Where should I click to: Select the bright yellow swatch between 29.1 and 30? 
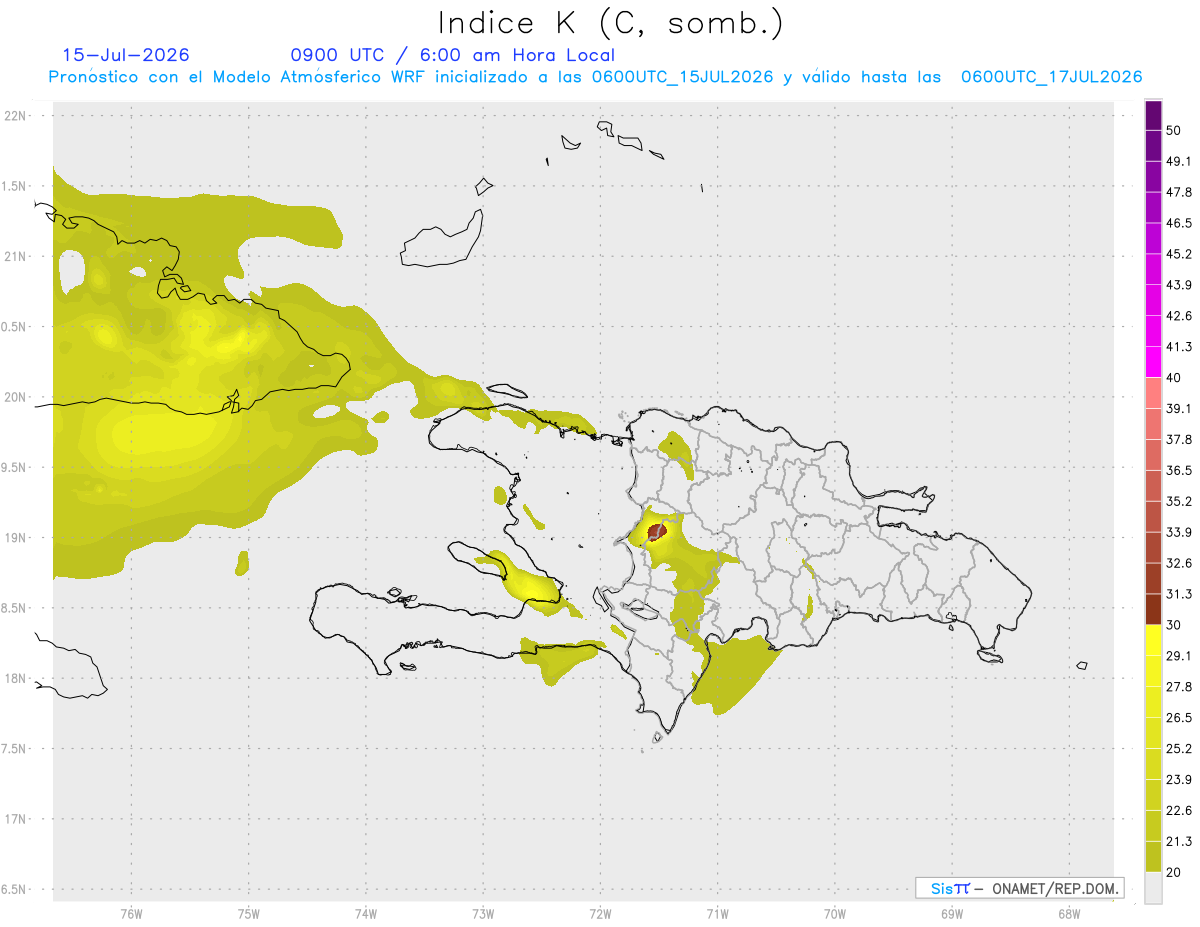(1153, 640)
